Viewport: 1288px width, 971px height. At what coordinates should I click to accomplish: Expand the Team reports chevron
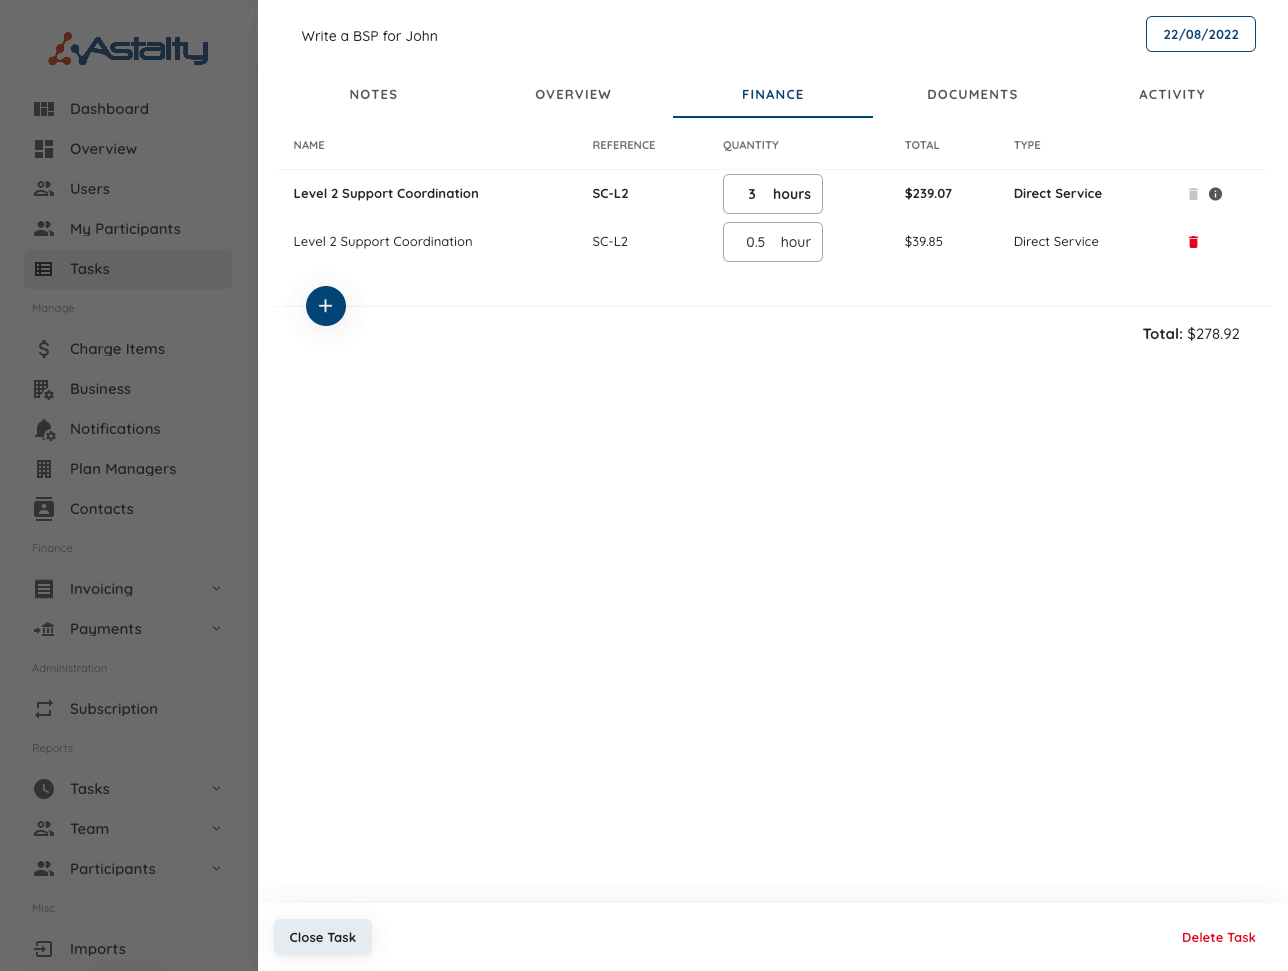tap(216, 829)
